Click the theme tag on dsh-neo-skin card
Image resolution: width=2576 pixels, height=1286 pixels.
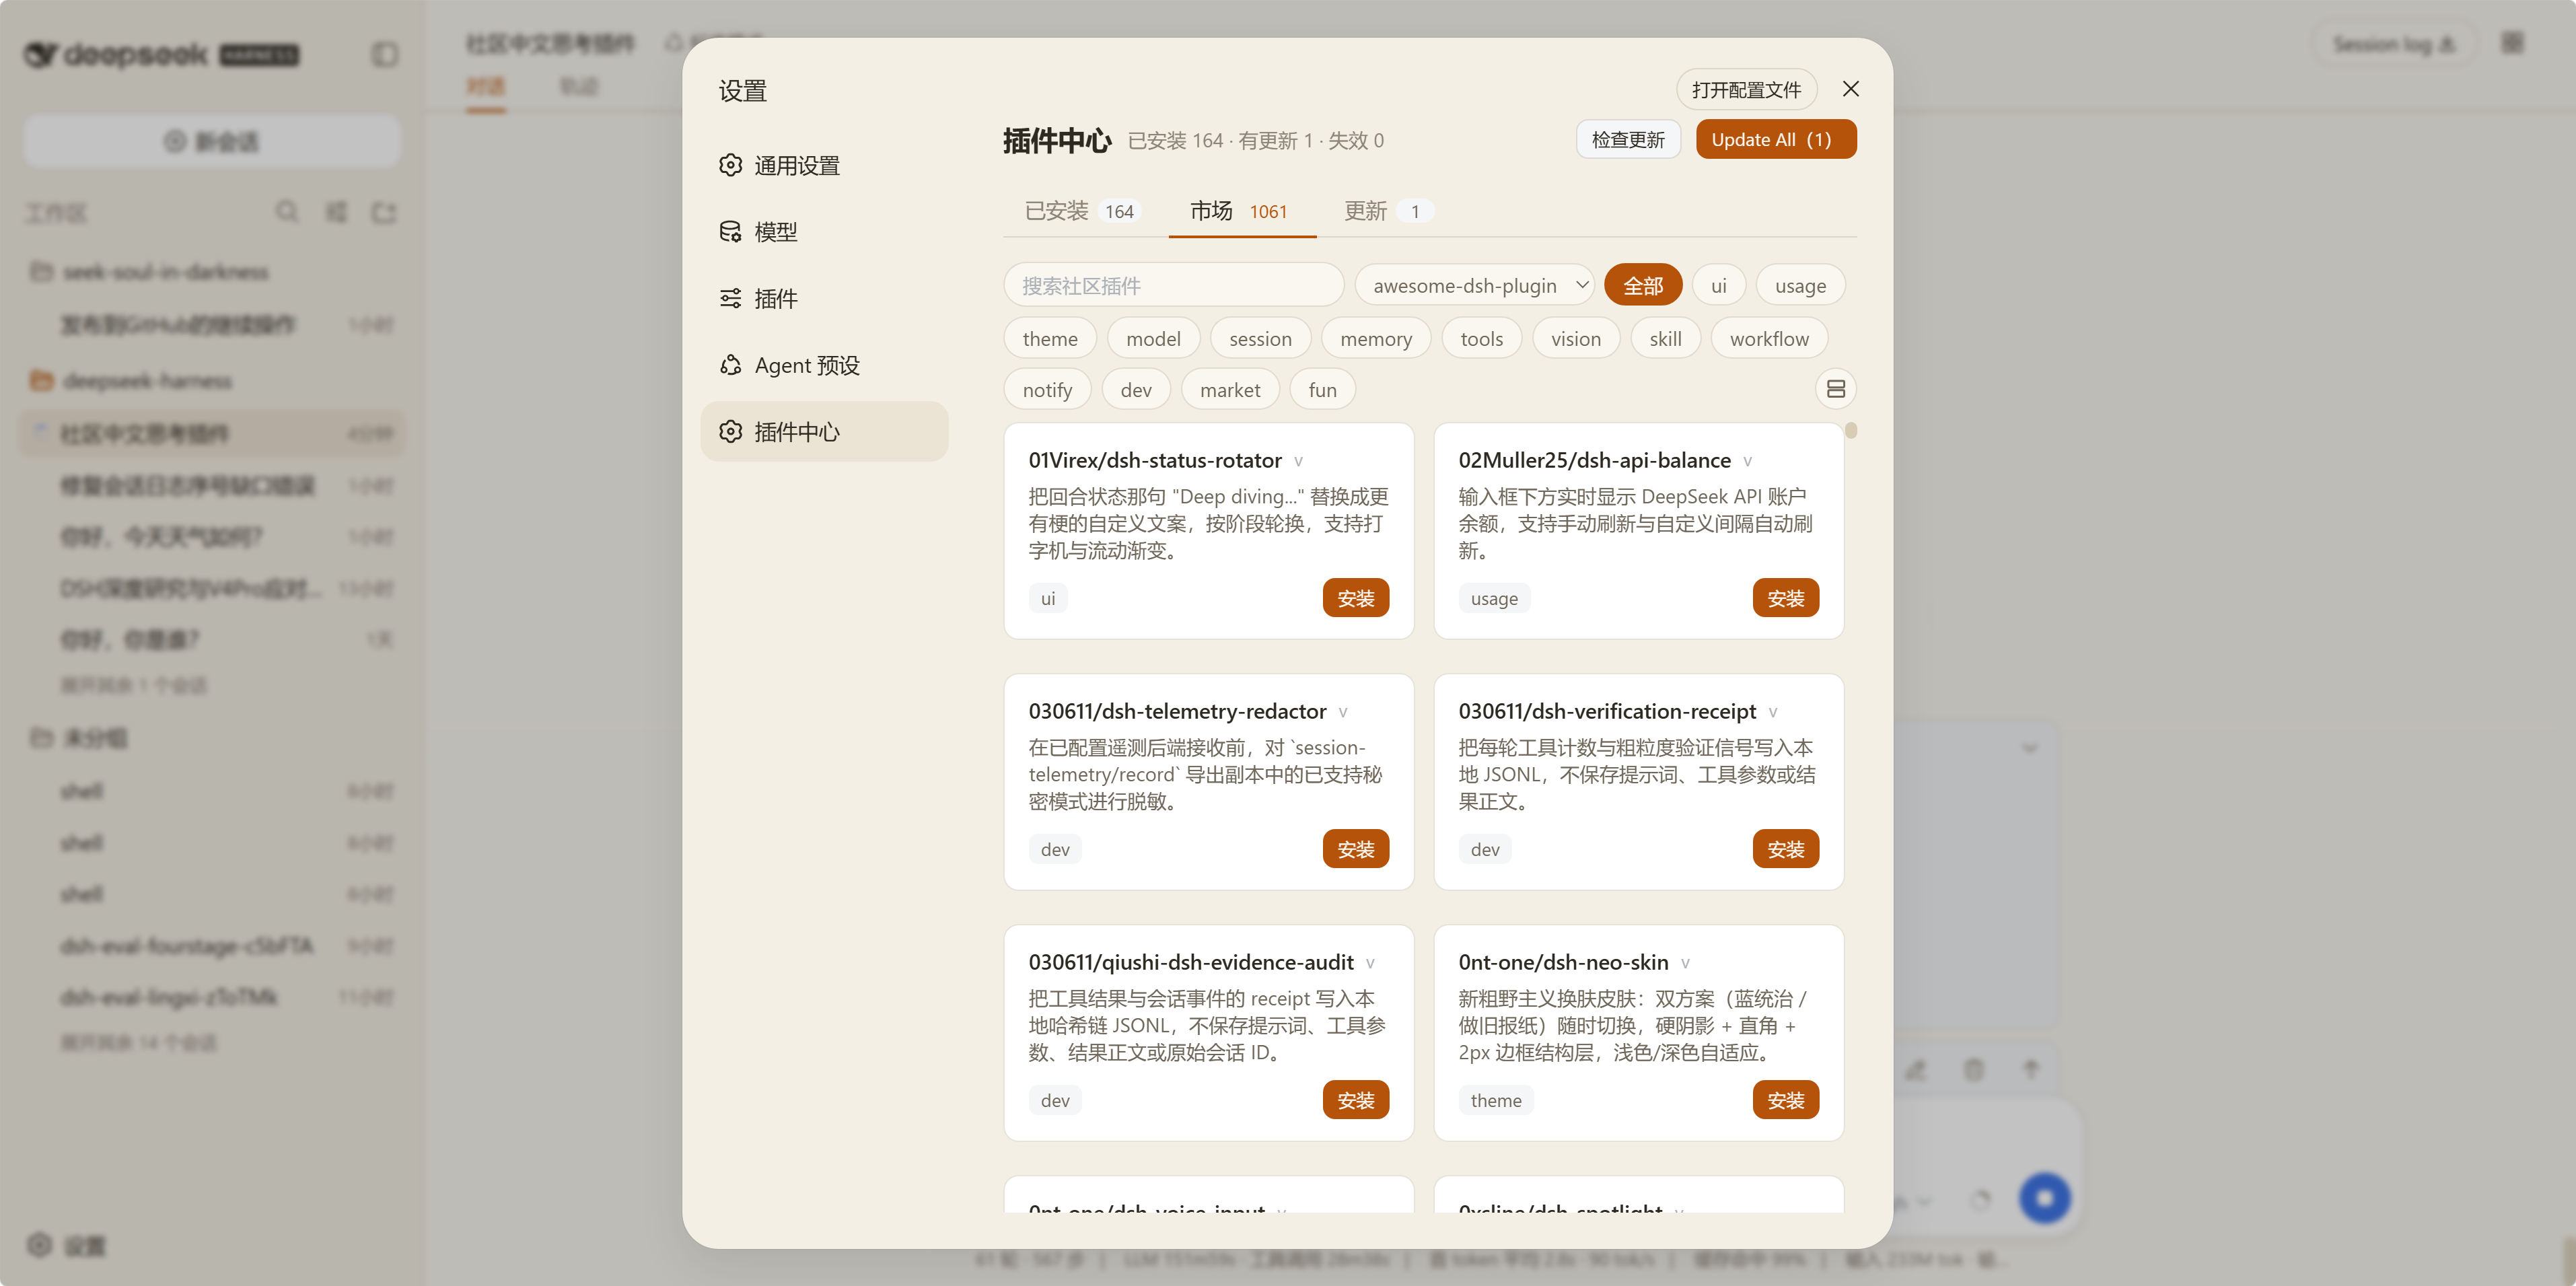pyautogui.click(x=1496, y=1100)
